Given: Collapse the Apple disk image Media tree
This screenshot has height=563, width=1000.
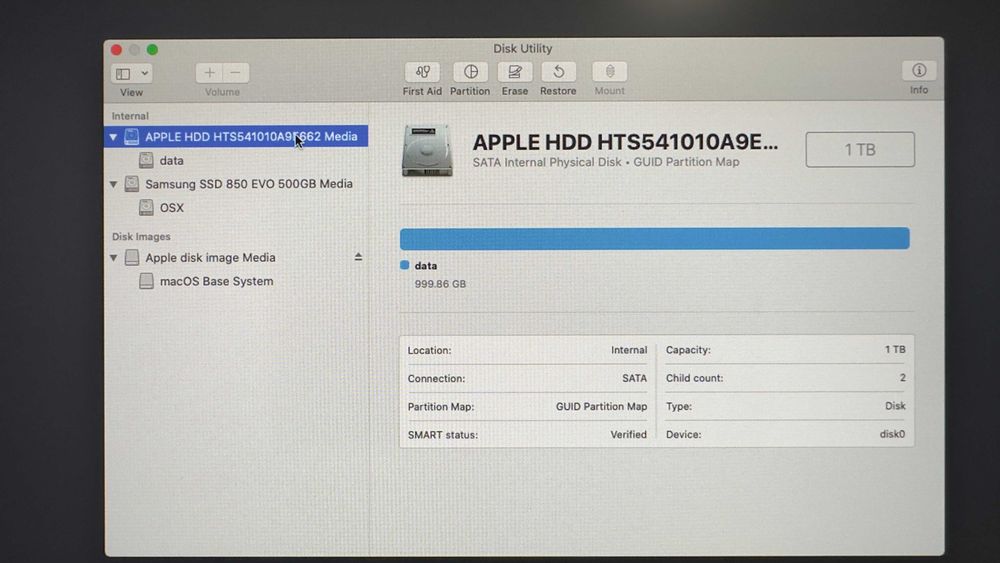Looking at the screenshot, I should click(x=113, y=258).
